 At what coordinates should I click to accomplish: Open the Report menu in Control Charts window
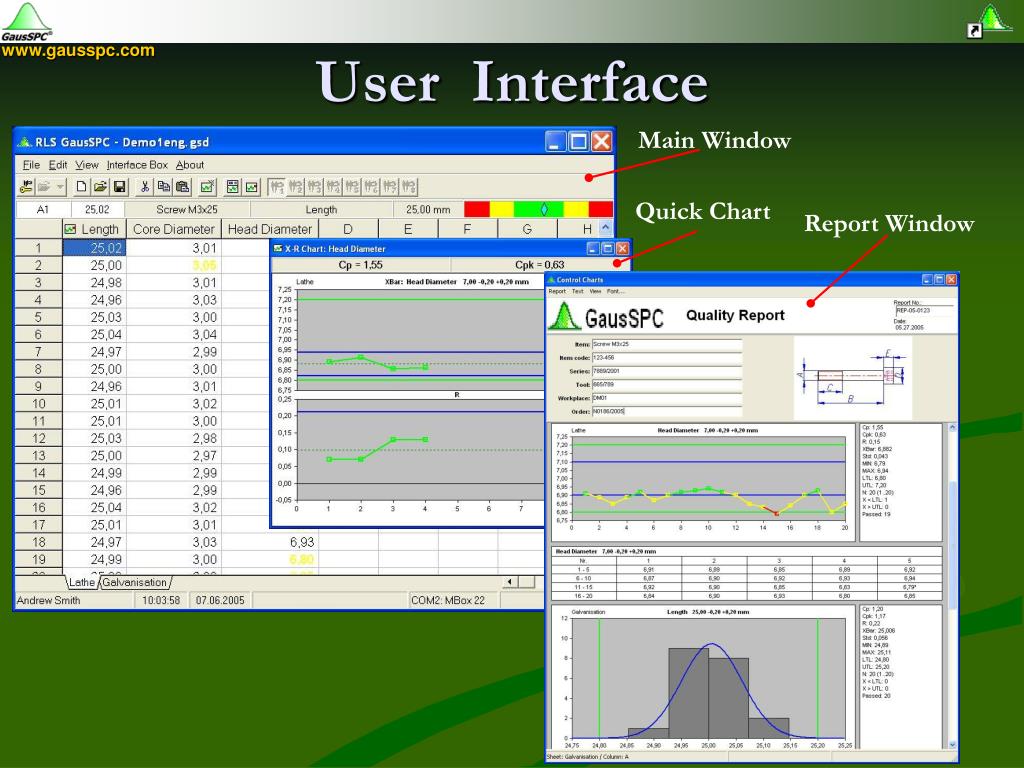[x=557, y=291]
